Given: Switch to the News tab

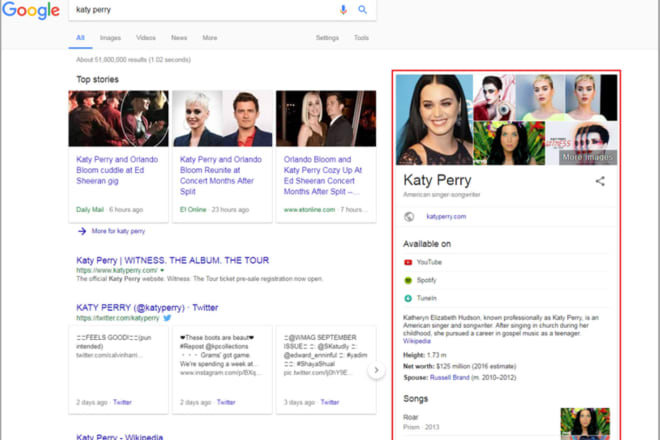Looking at the screenshot, I should coord(179,38).
